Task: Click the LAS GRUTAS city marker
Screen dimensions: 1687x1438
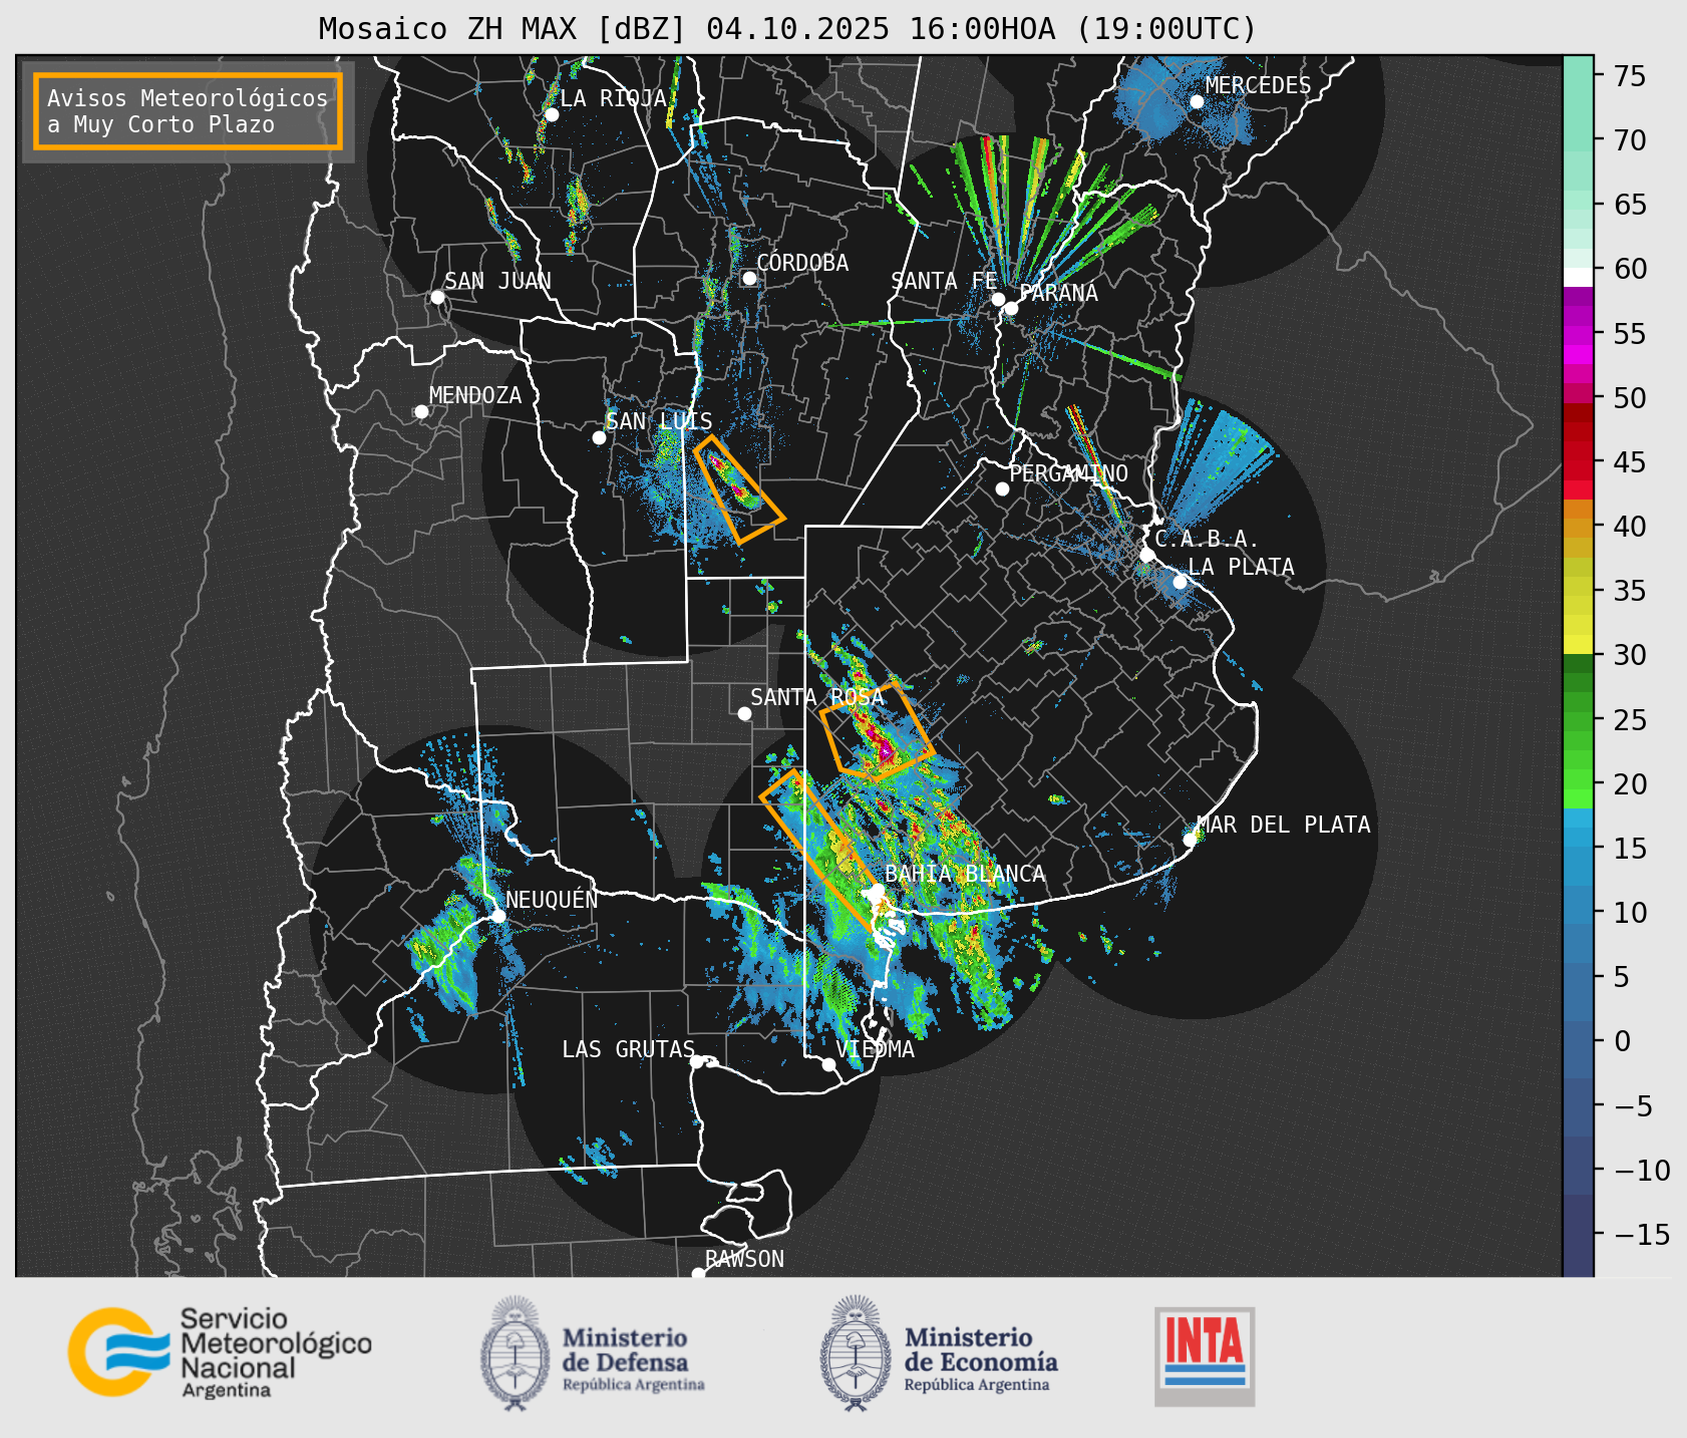Action: 697,1062
